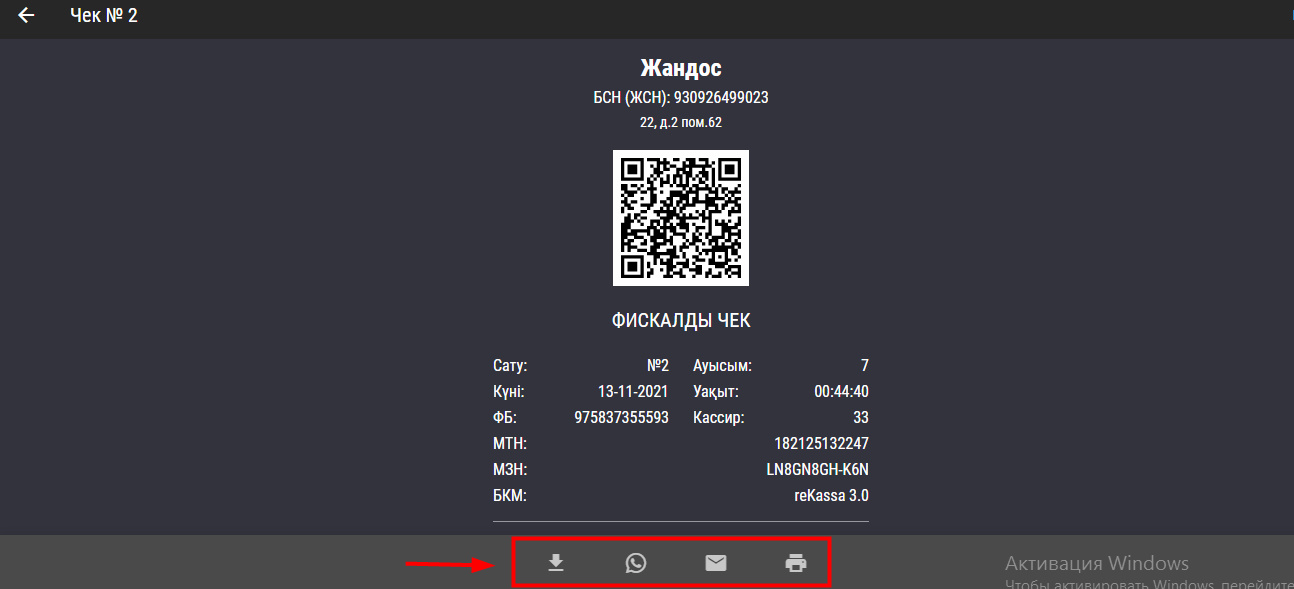Select the "ФБ:" label
This screenshot has width=1294, height=589.
(x=505, y=418)
